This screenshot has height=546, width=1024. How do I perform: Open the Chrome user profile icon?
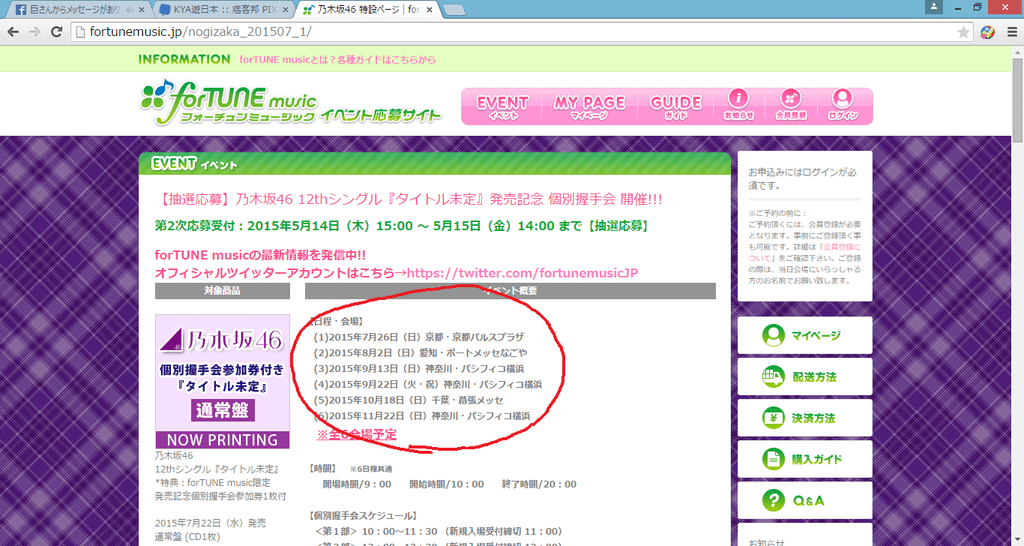(933, 6)
